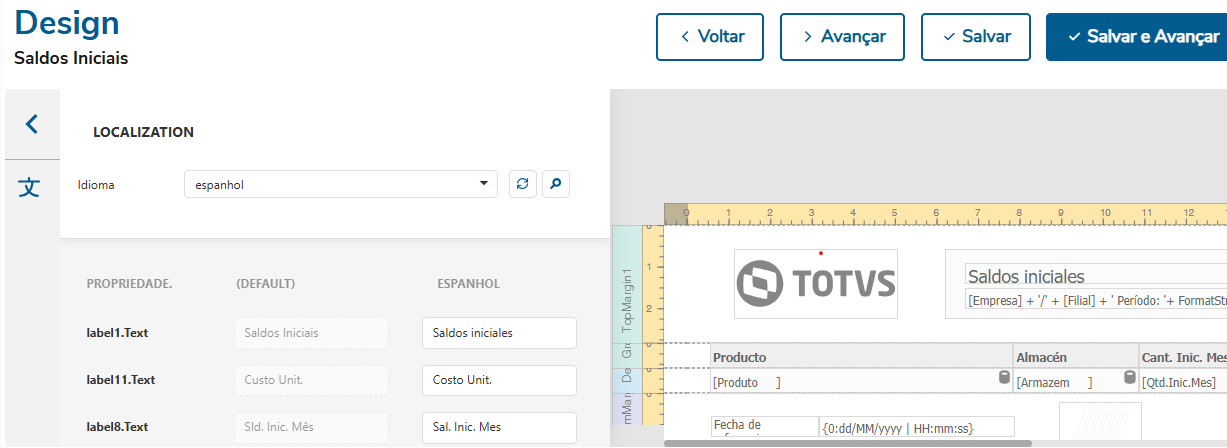The image size is (1227, 448).
Task: Collapse the side panel with back chevron
Action: click(31, 124)
